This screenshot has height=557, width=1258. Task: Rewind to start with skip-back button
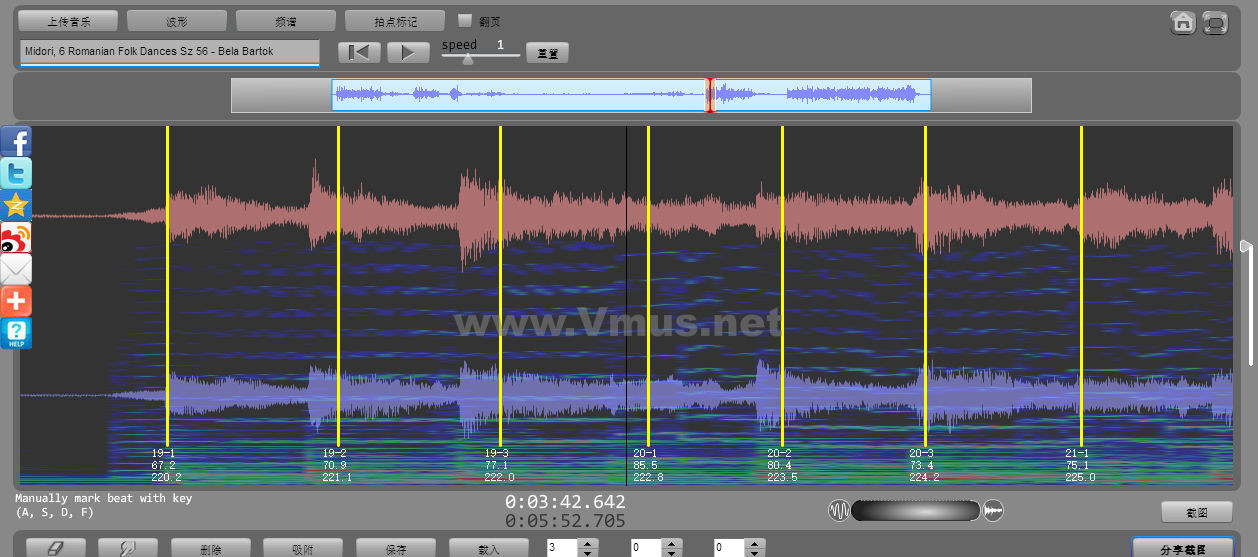[359, 52]
